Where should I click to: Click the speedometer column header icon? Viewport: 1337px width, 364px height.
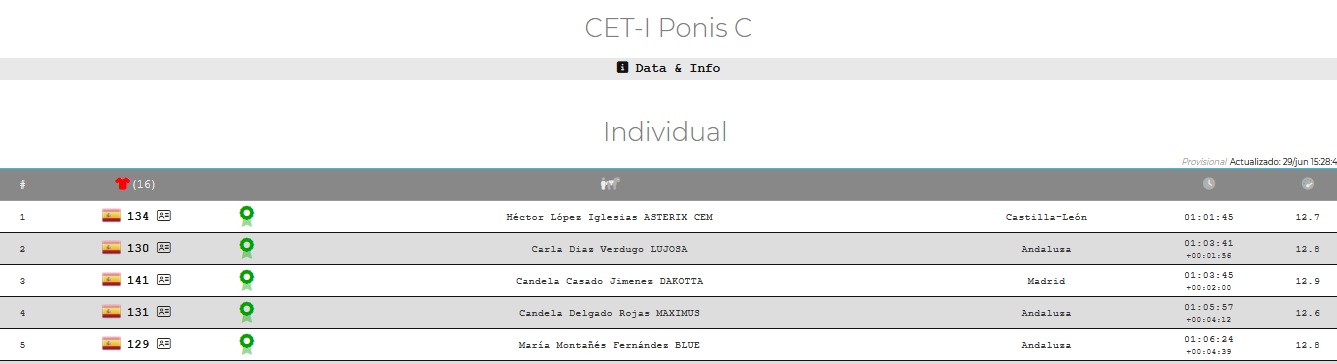[1308, 184]
